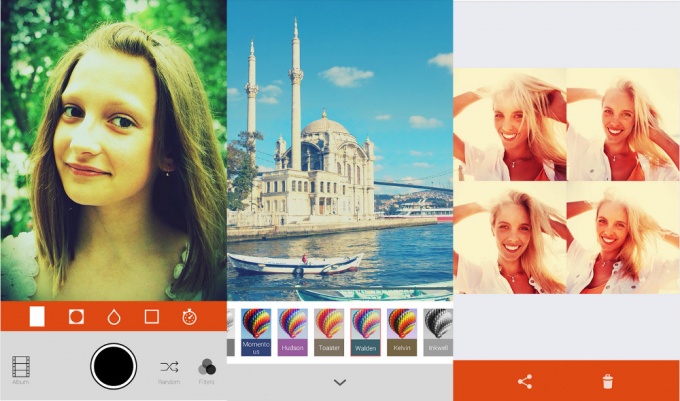Screen dimensions: 680x401
Task: Toggle the vignette effect icon
Action: (76, 317)
